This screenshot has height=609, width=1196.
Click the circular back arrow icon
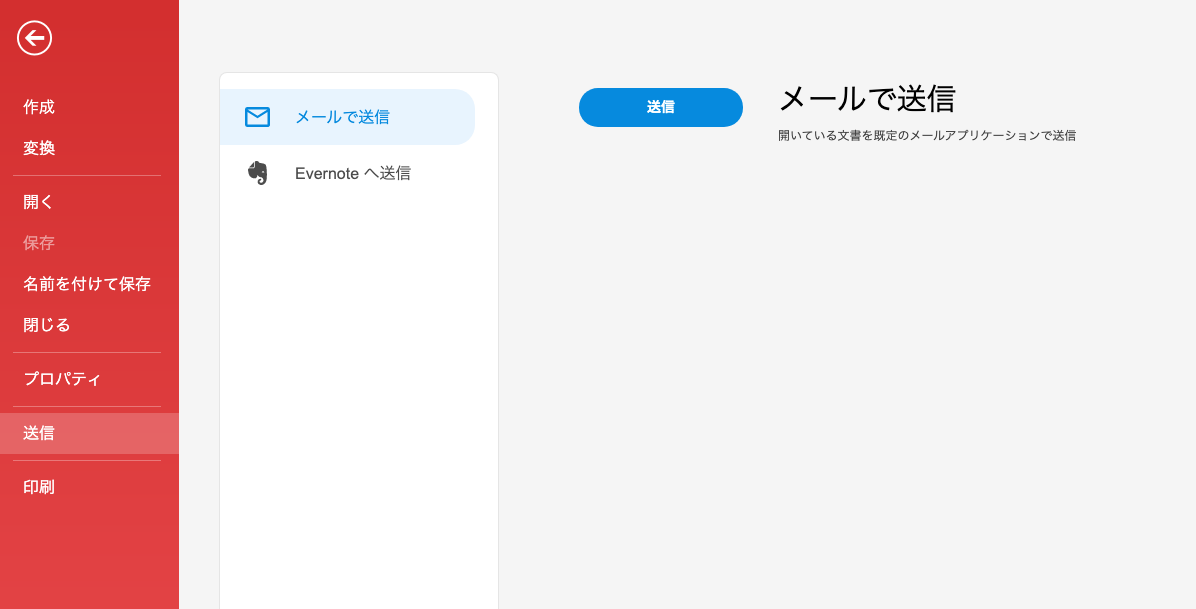33,38
